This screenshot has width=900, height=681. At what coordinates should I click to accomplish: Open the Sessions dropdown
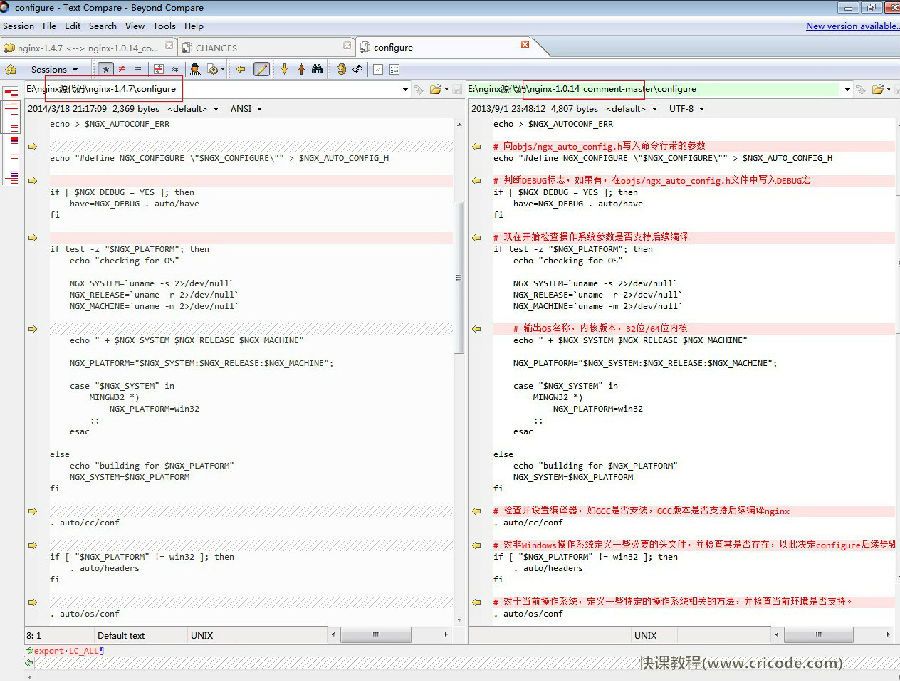click(54, 69)
